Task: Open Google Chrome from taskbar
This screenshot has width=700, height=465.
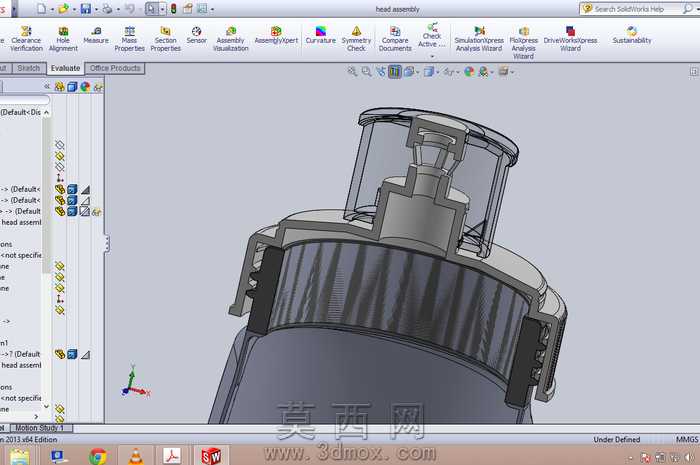Action: pyautogui.click(x=98, y=457)
